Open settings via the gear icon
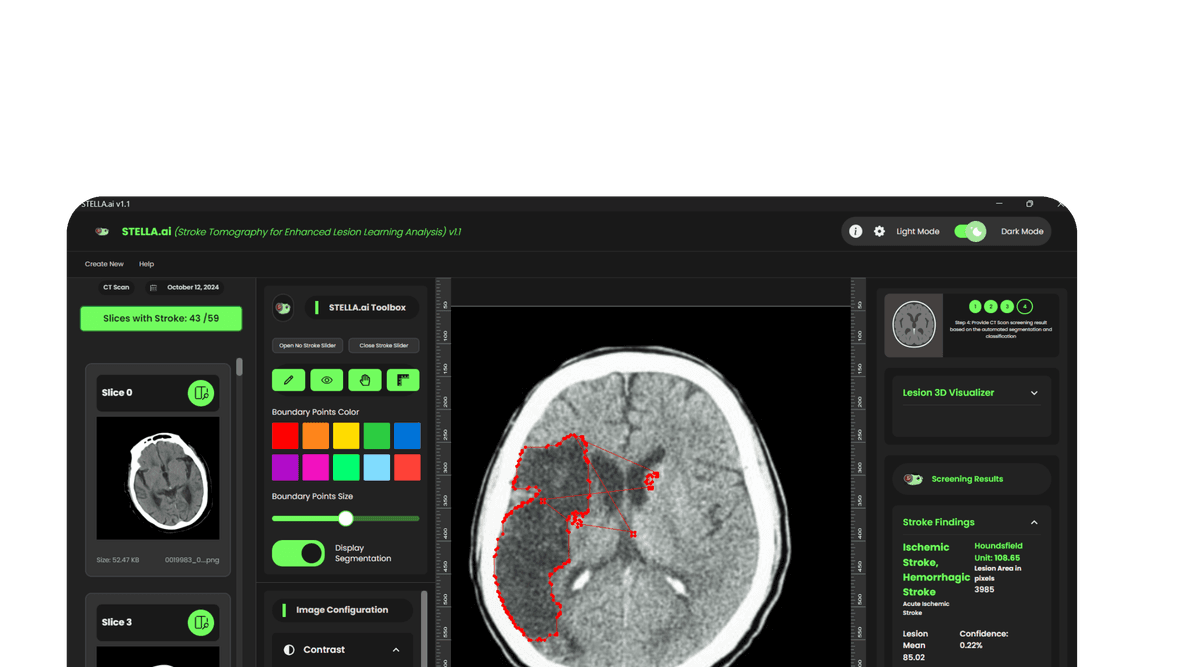The height and width of the screenshot is (667, 1200). coord(879,231)
